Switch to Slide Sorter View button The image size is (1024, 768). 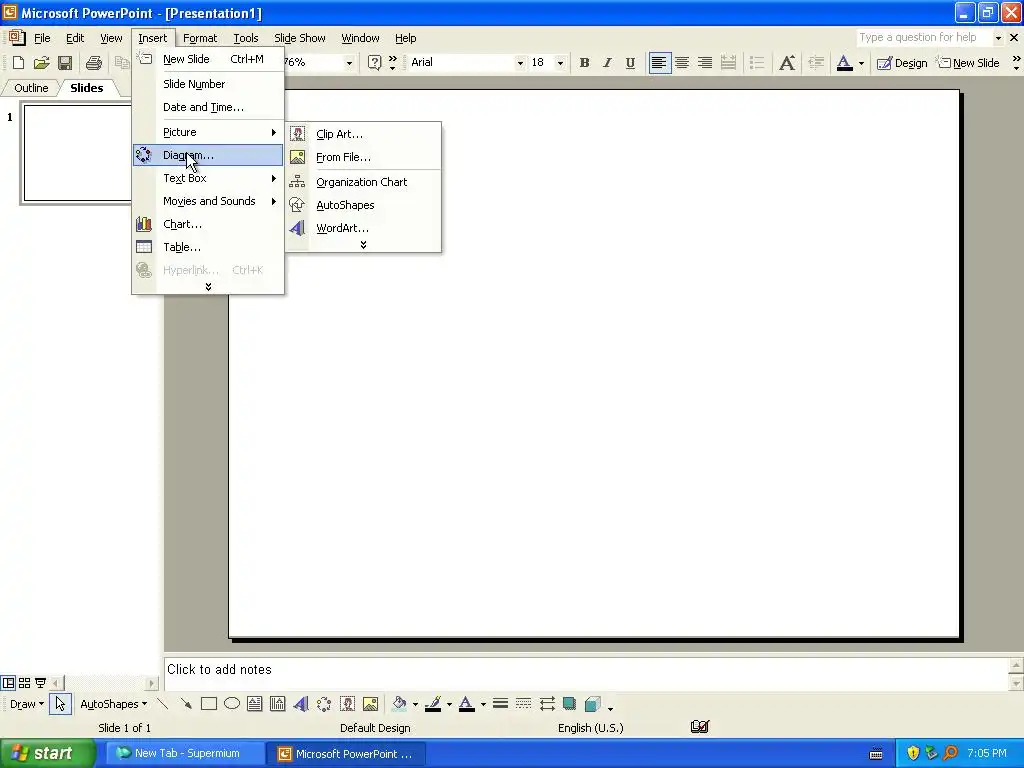(24, 683)
